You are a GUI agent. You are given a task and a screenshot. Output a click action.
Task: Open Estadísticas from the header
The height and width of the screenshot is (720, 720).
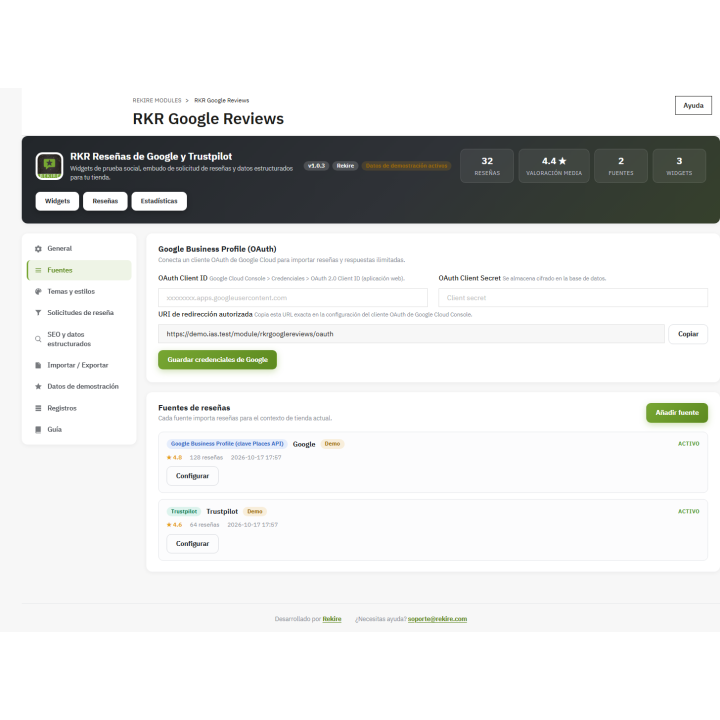pyautogui.click(x=159, y=201)
